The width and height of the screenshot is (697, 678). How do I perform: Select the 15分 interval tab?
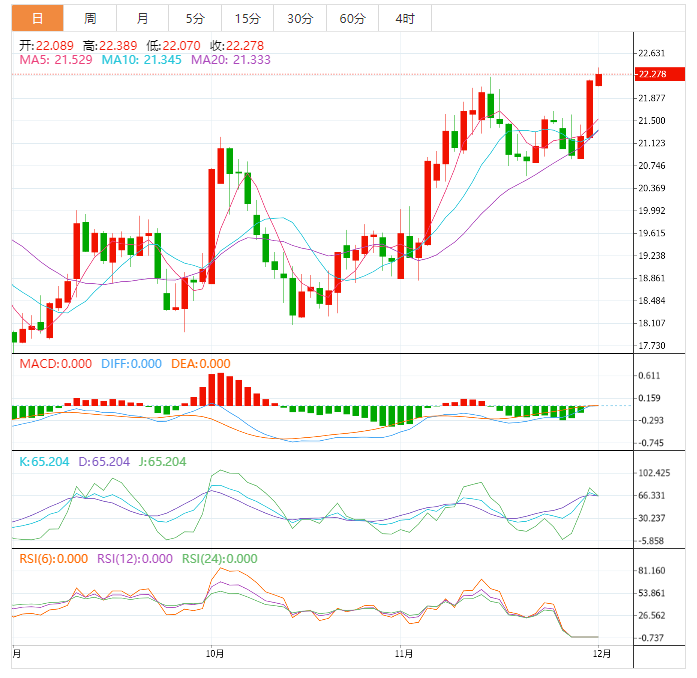247,18
